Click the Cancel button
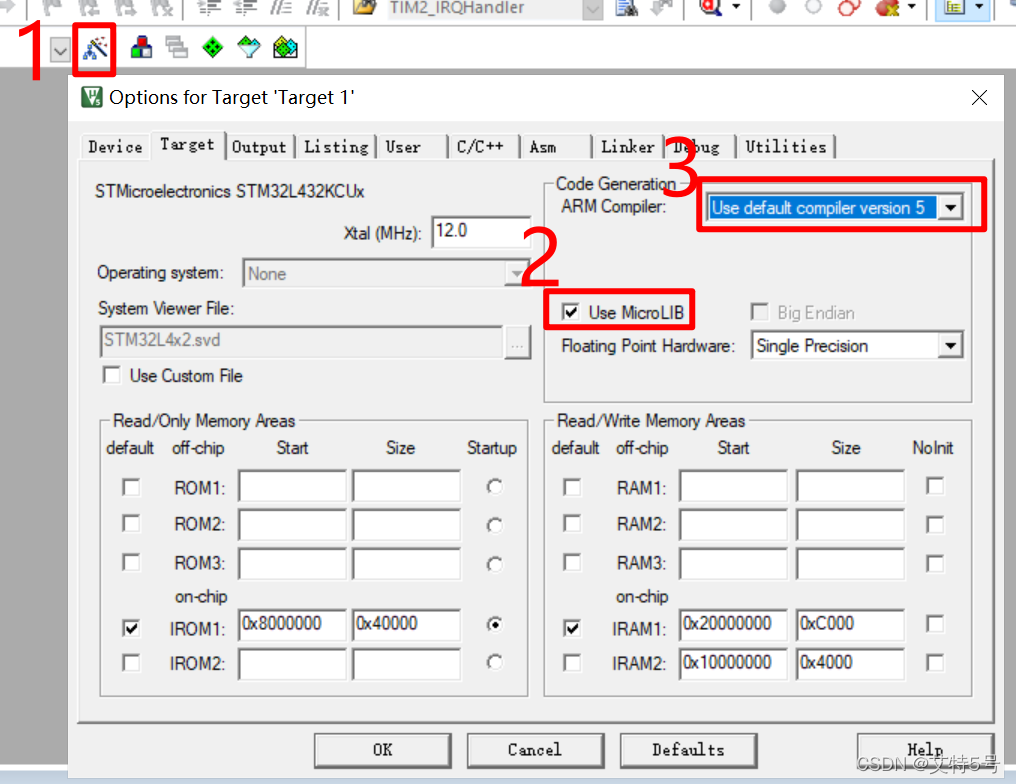This screenshot has height=784, width=1016. 535,750
